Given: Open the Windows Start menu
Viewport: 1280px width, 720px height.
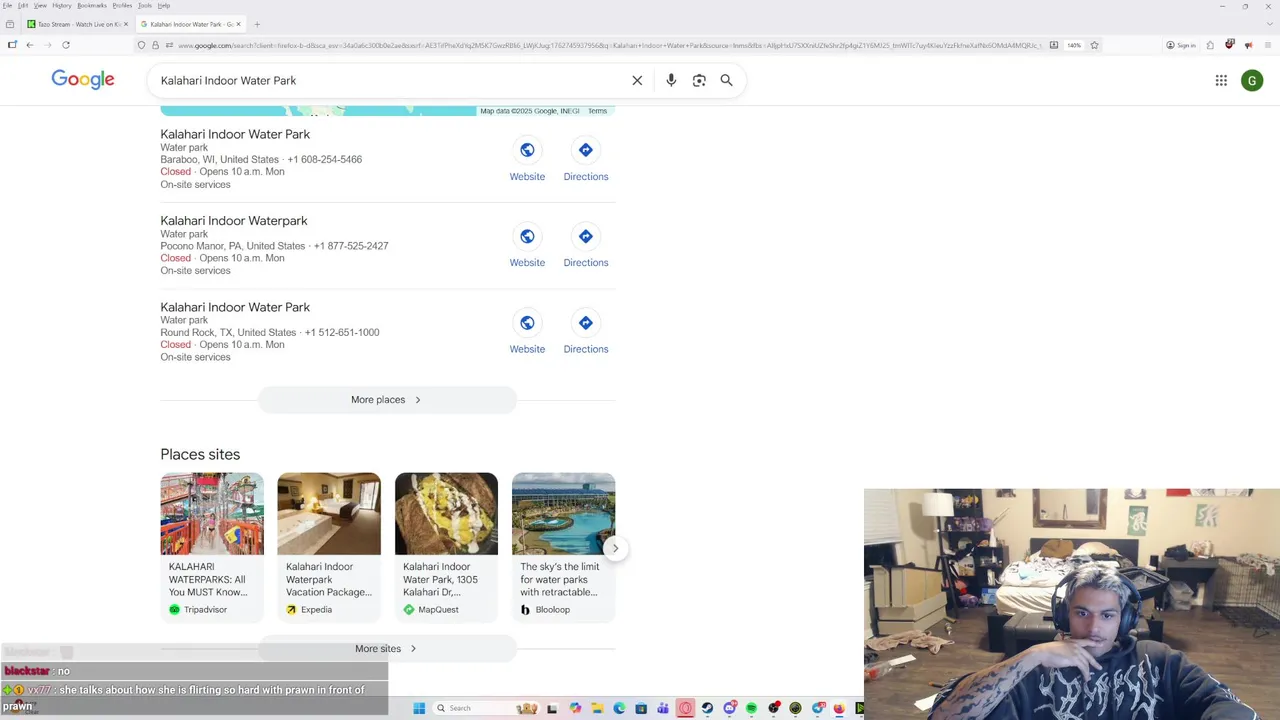Looking at the screenshot, I should (x=419, y=708).
